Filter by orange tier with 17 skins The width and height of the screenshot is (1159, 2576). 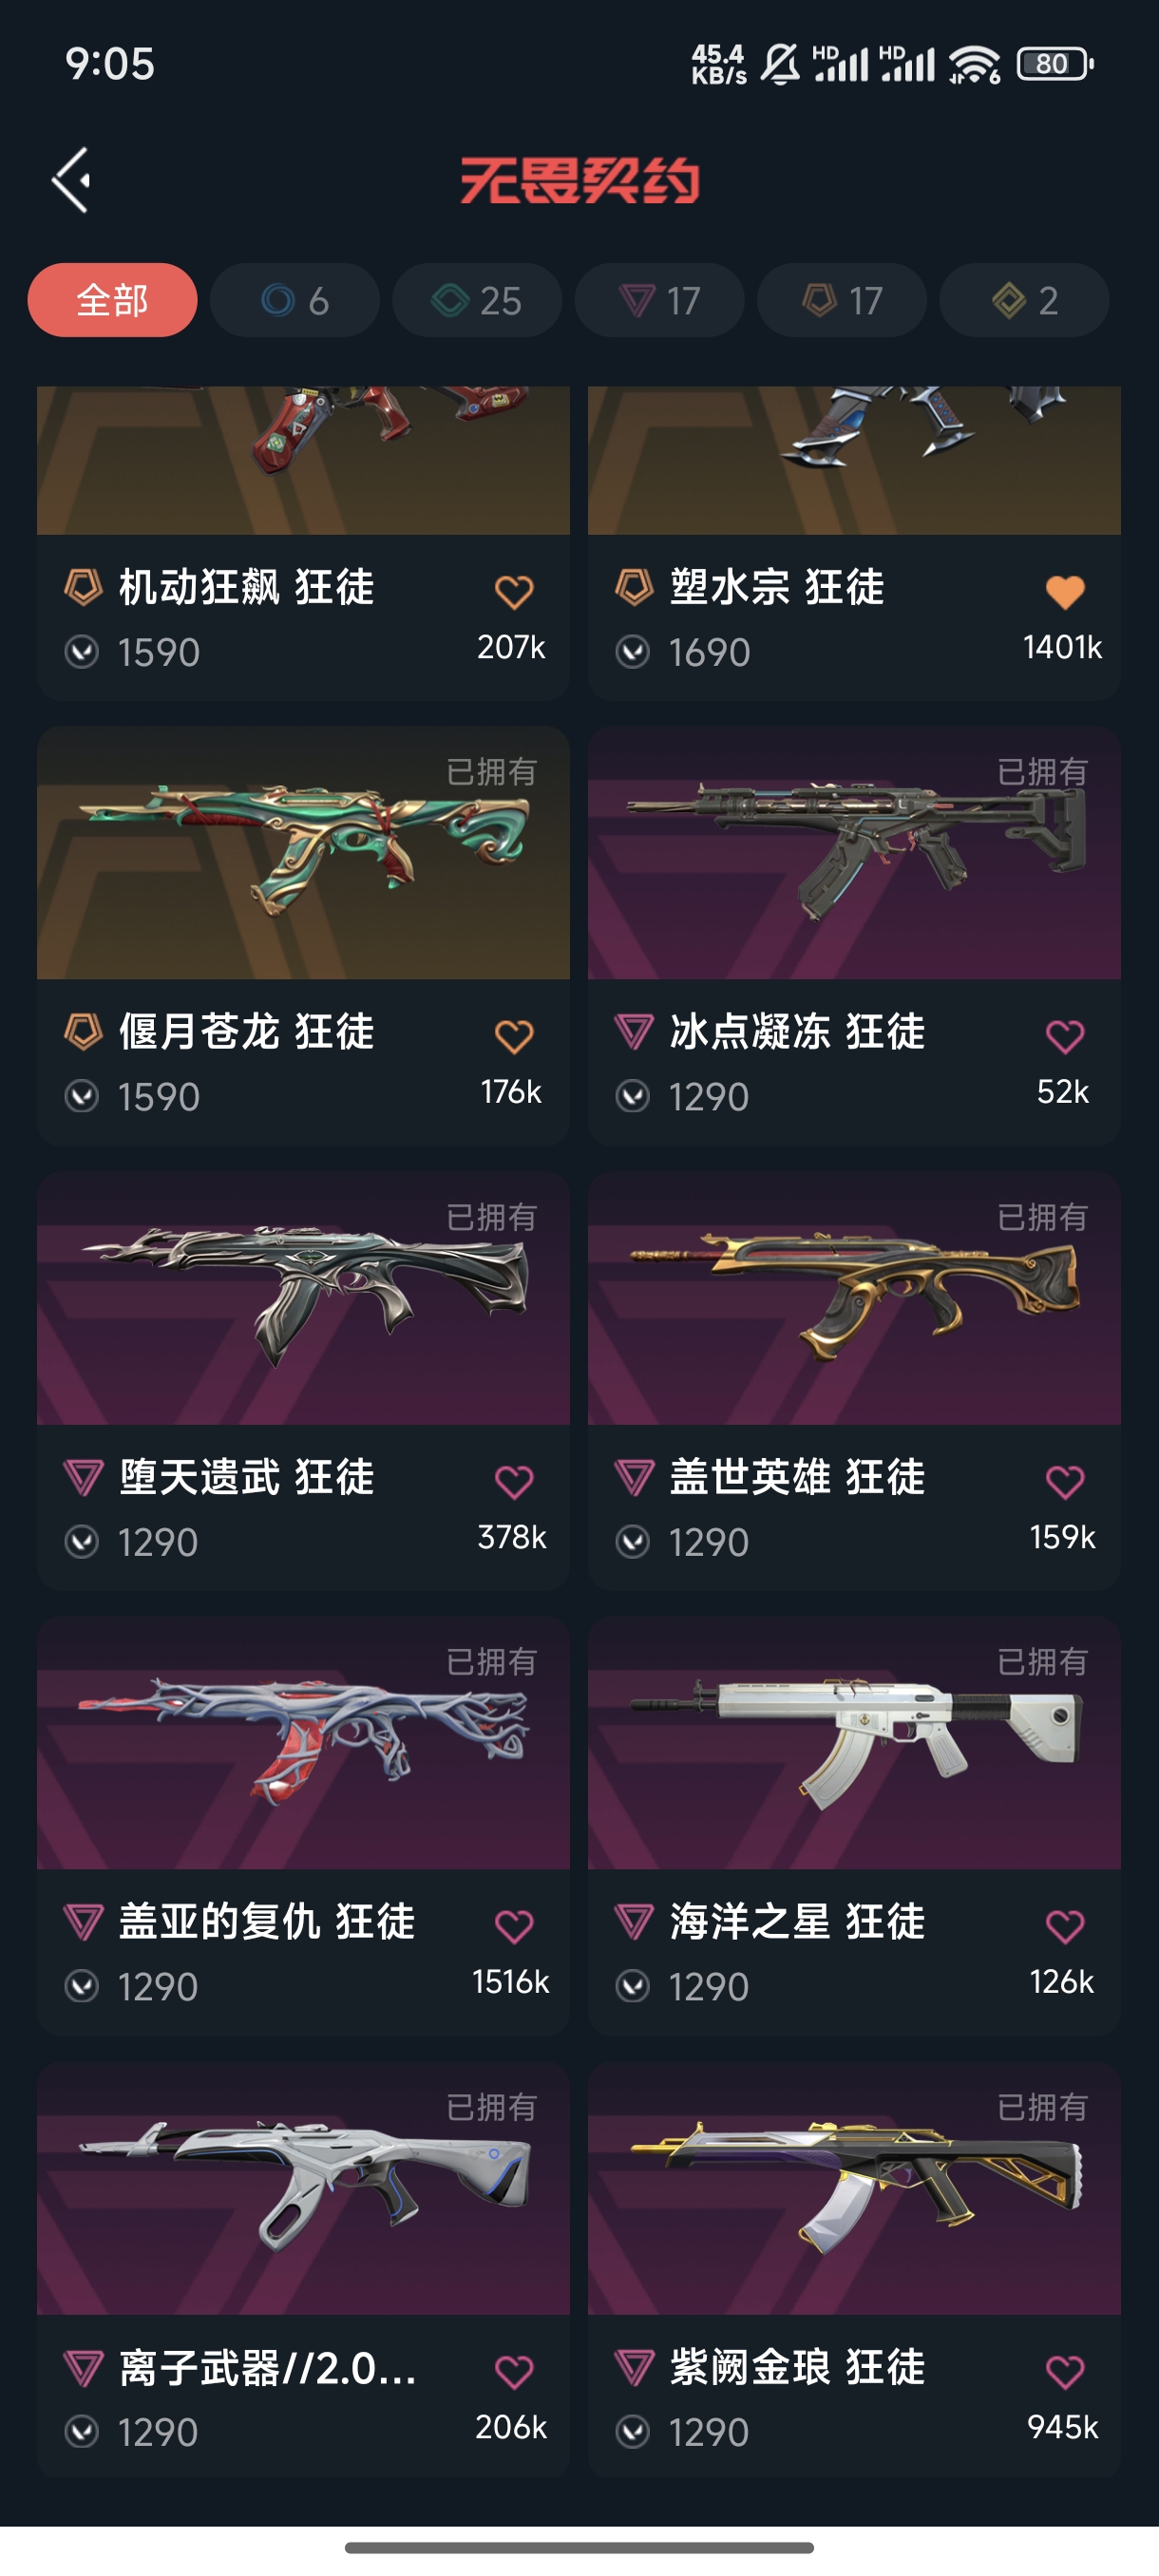click(842, 300)
